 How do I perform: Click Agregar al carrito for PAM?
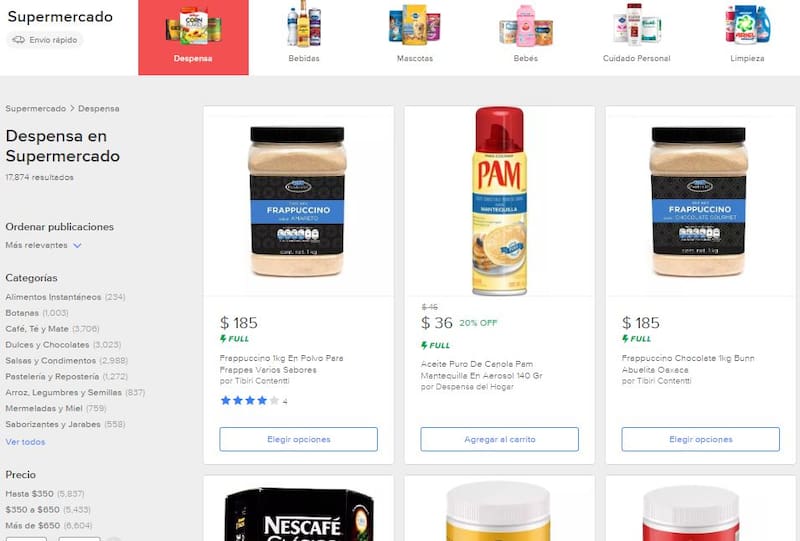point(499,439)
